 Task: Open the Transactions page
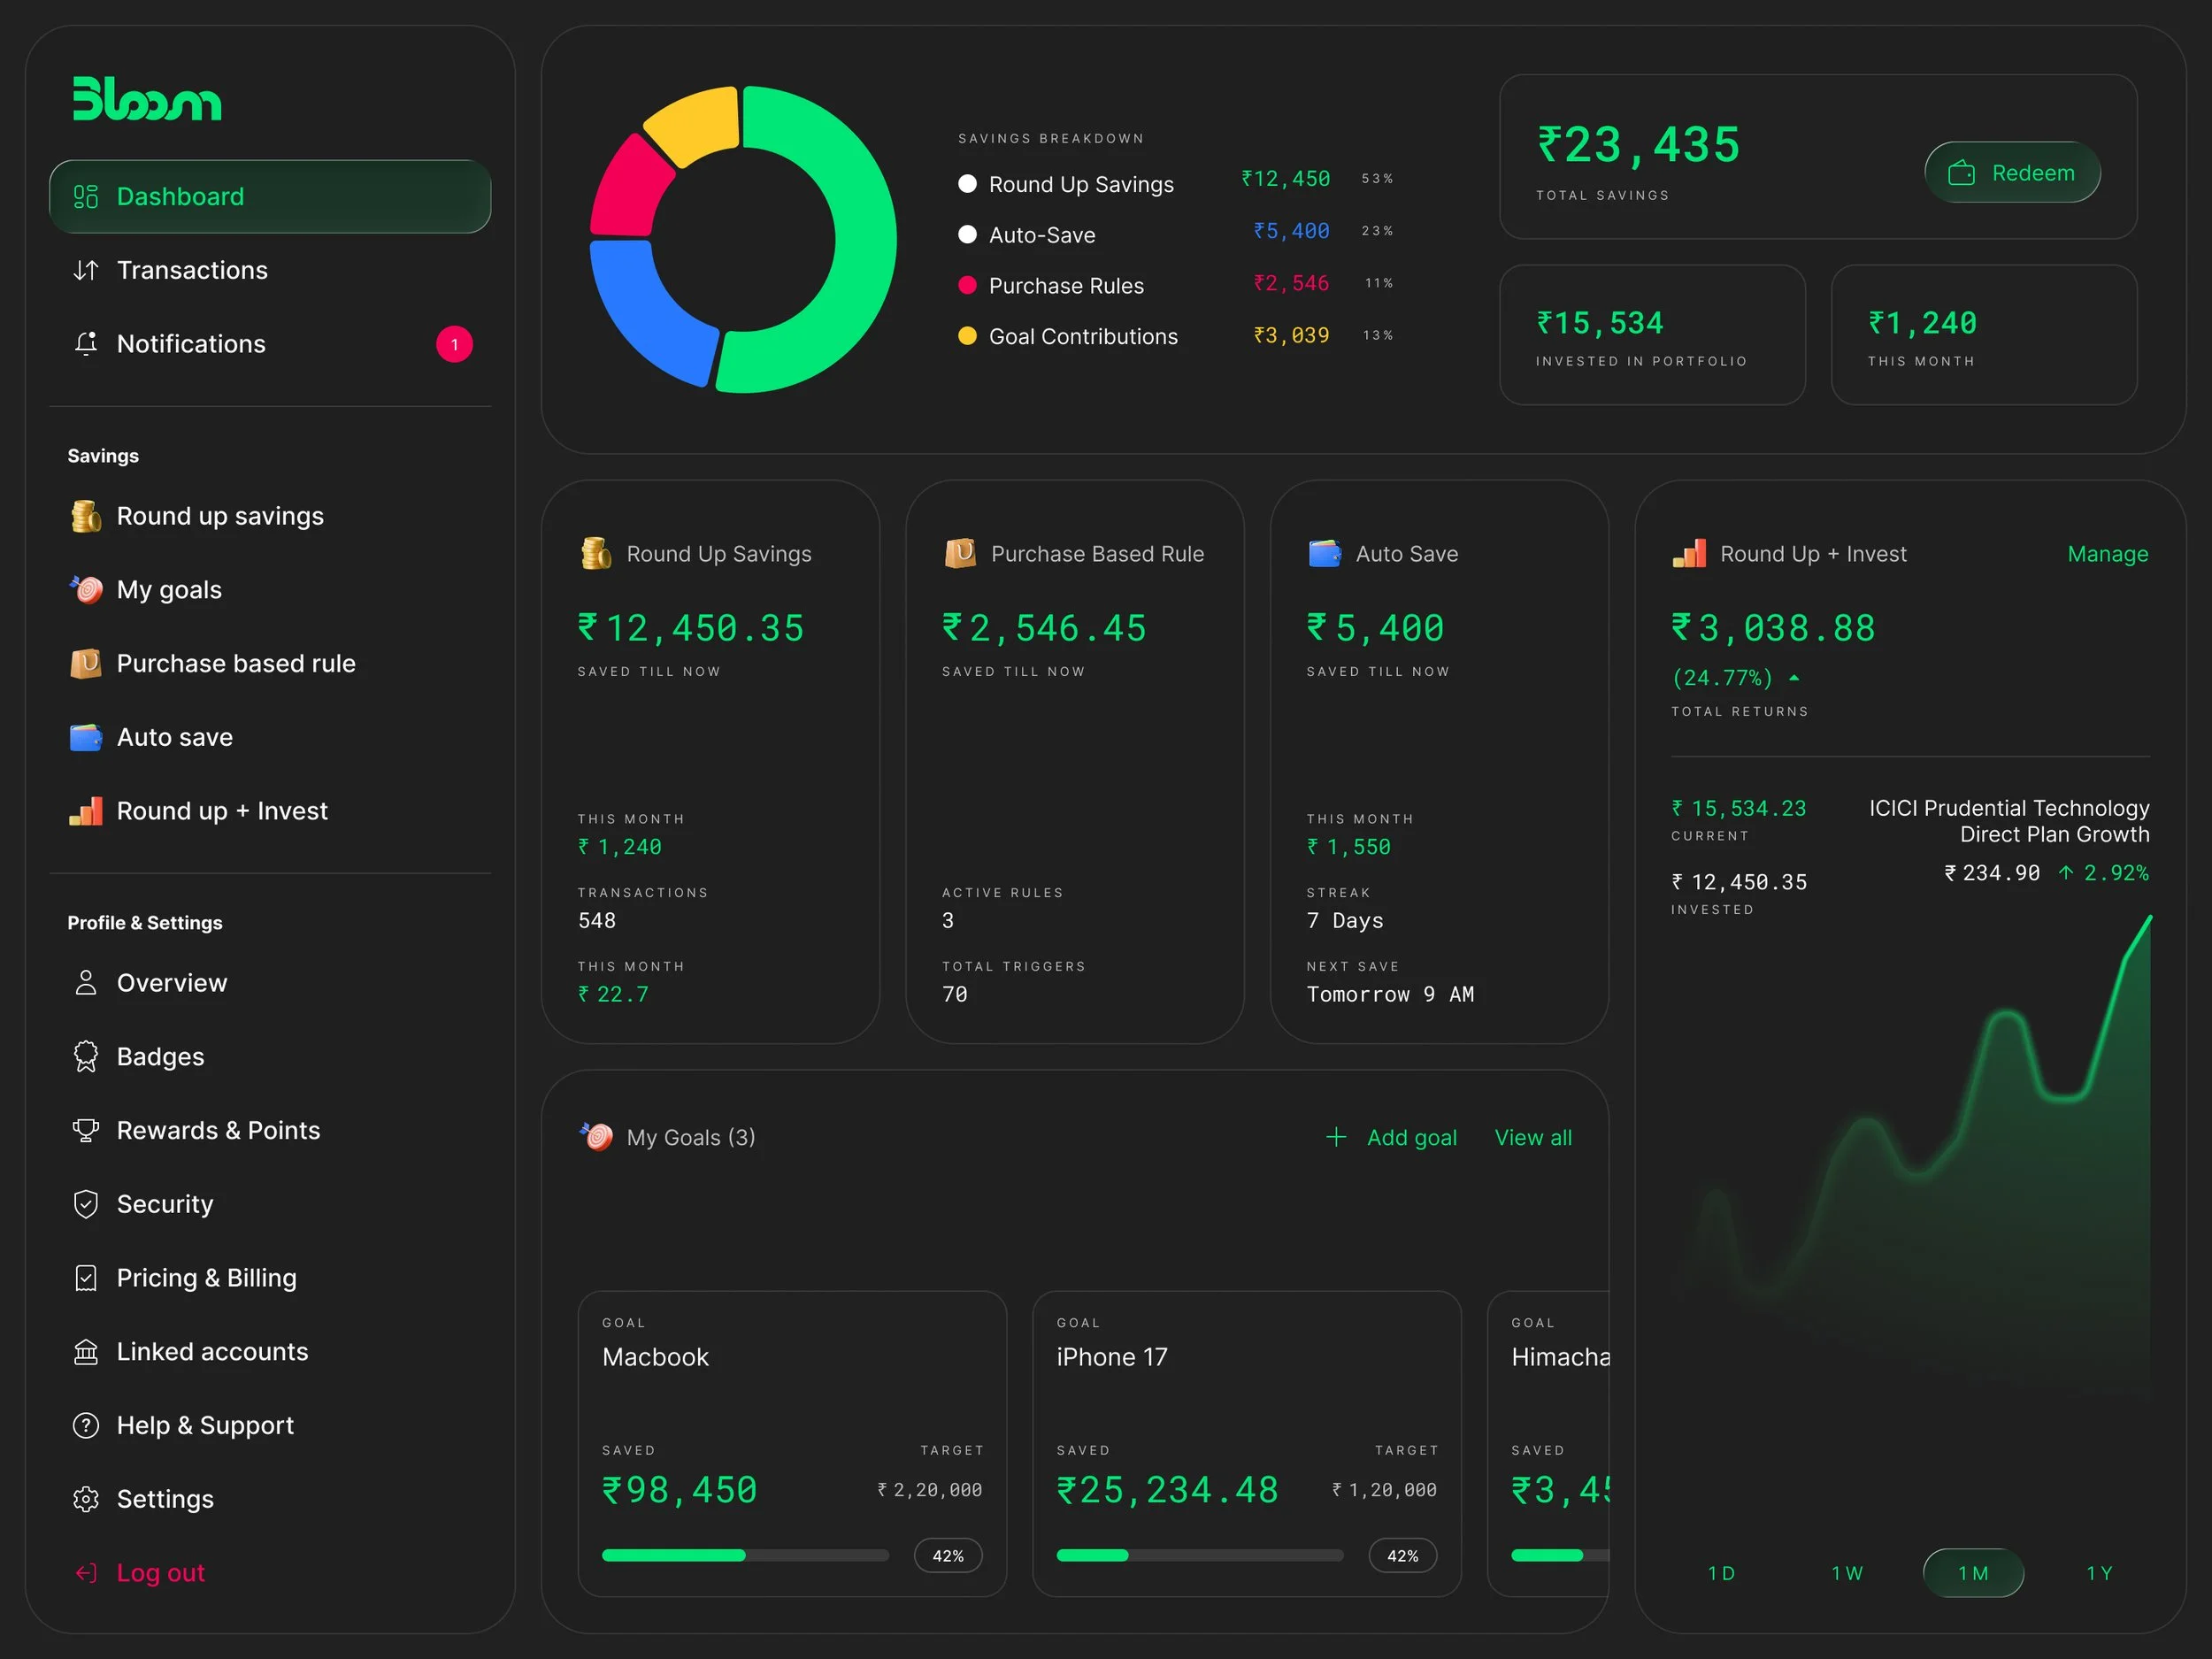click(270, 270)
